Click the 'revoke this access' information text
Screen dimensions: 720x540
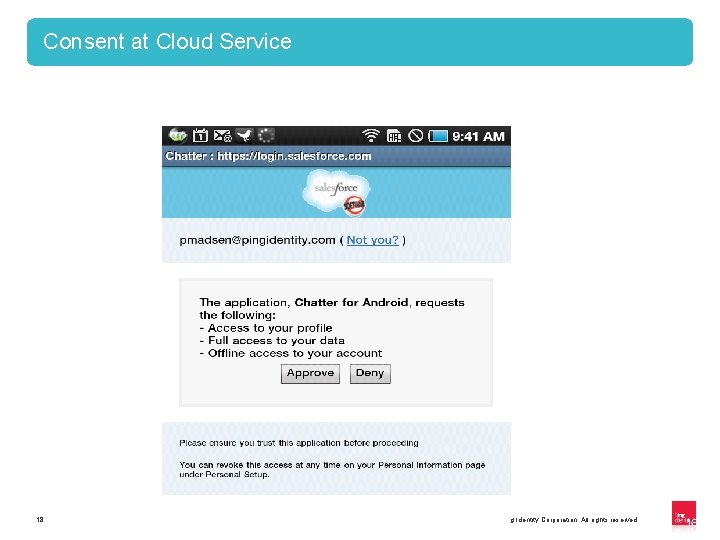point(332,469)
